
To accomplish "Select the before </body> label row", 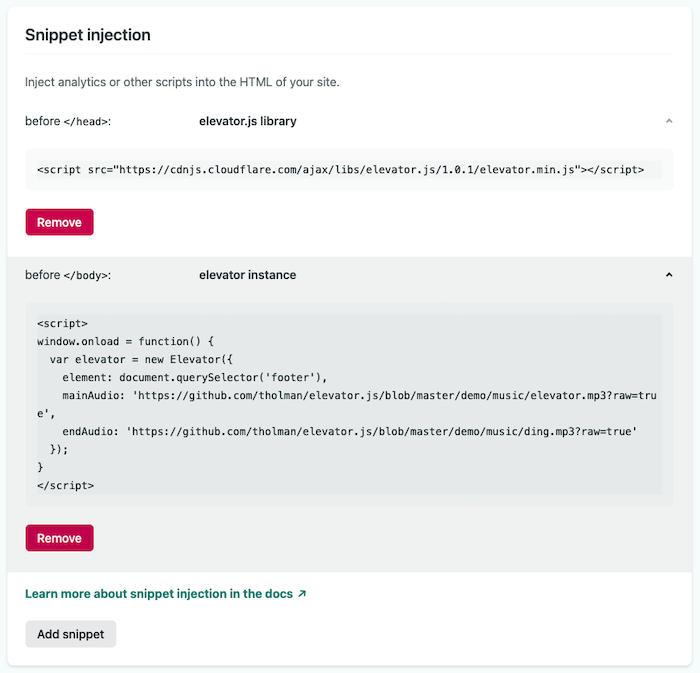I will pyautogui.click(x=67, y=275).
